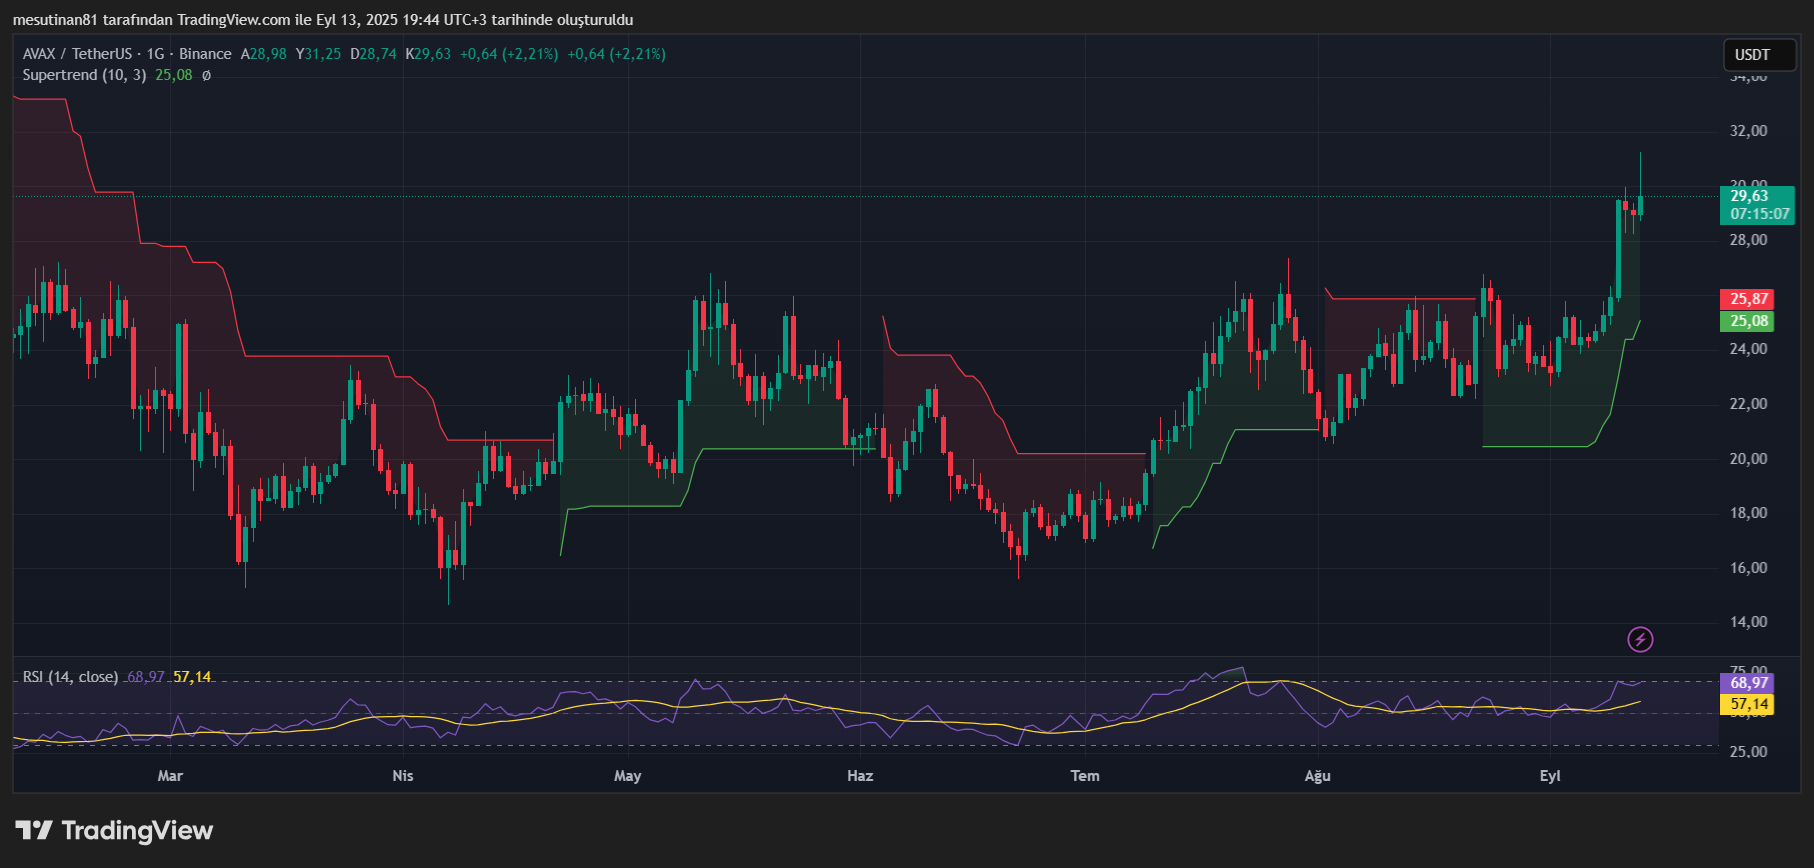Click the 32,00 level on price axis
The height and width of the screenshot is (868, 1814).
tap(1748, 131)
